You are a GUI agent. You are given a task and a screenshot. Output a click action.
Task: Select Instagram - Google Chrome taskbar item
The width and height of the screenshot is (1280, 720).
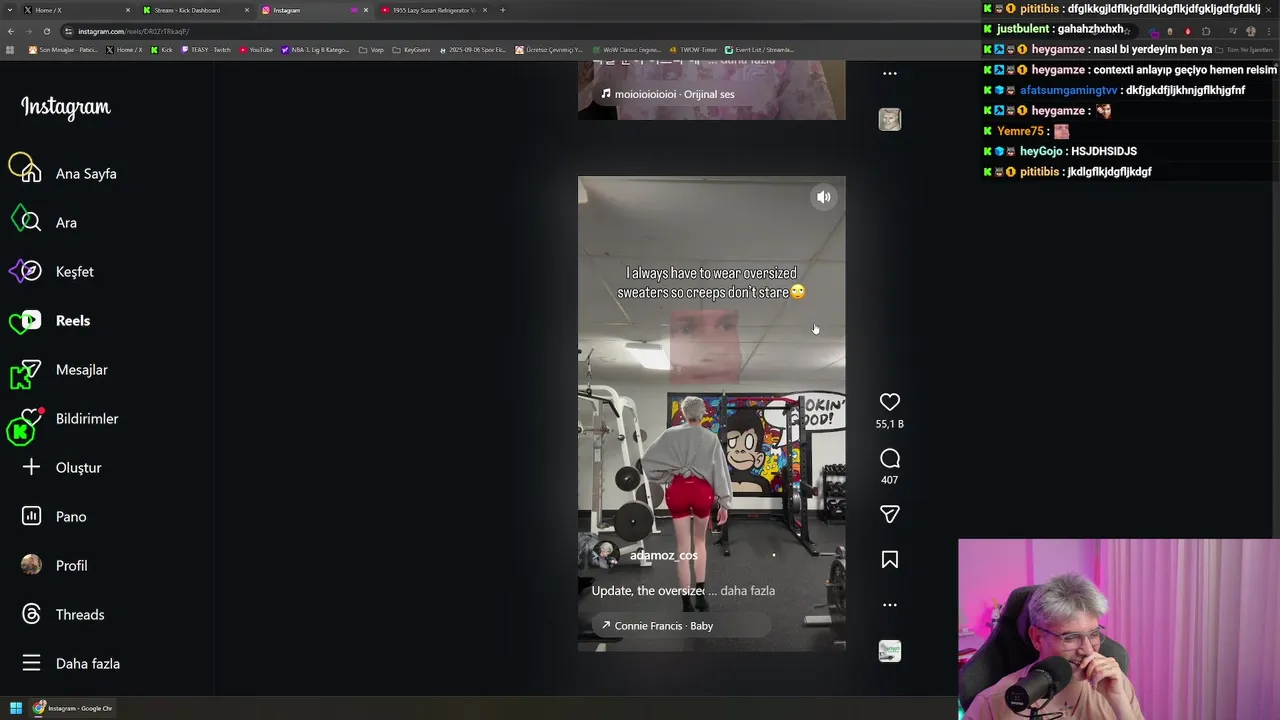coord(73,708)
